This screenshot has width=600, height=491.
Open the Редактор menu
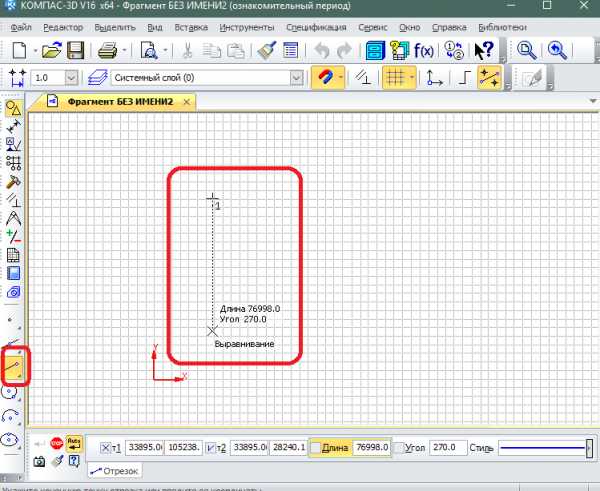[x=63, y=28]
